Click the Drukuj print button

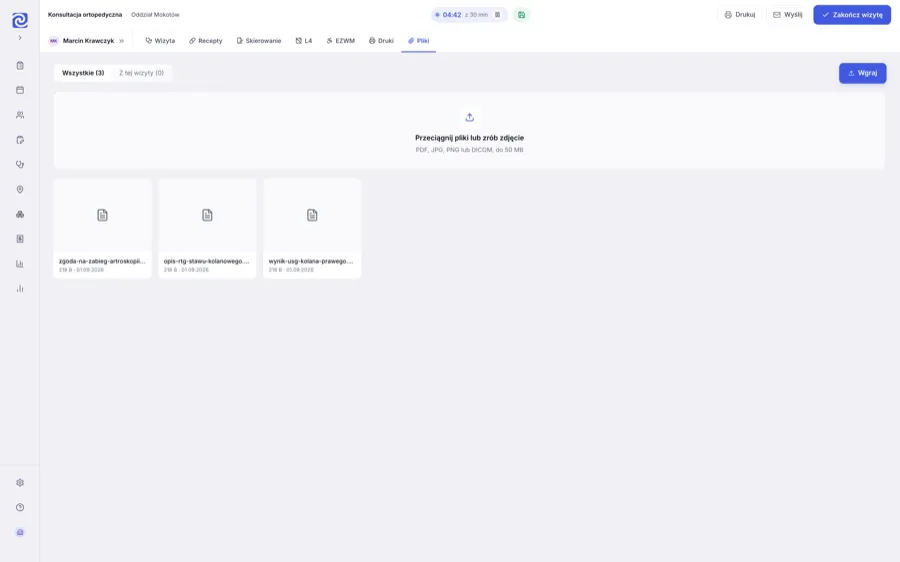coord(739,15)
